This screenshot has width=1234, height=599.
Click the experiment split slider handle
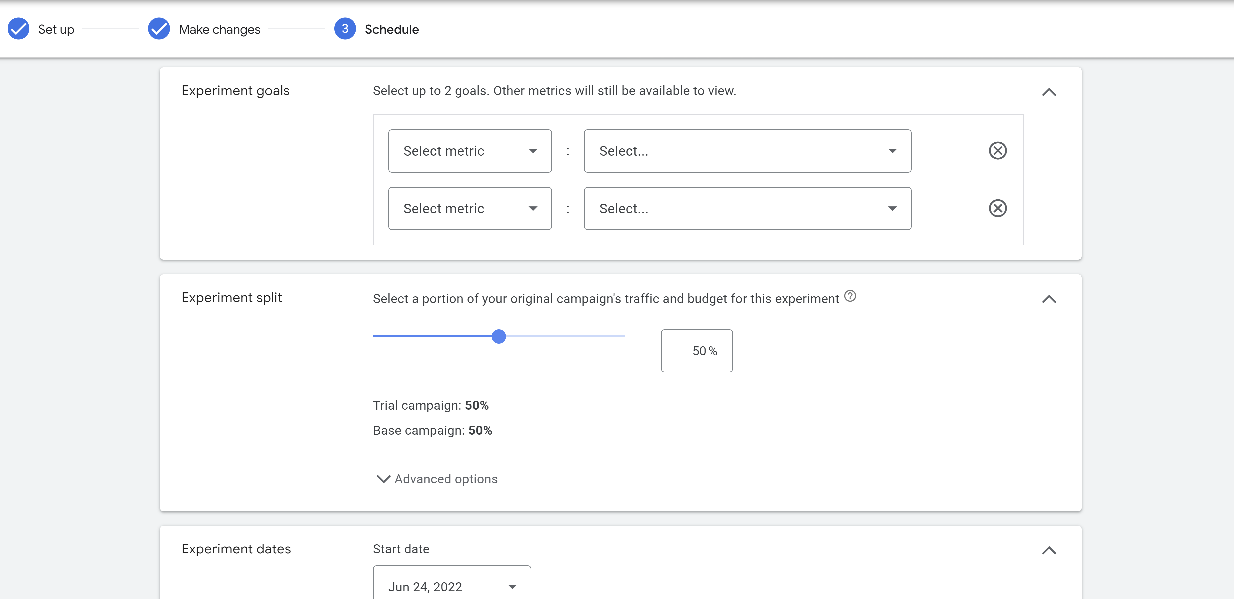499,336
